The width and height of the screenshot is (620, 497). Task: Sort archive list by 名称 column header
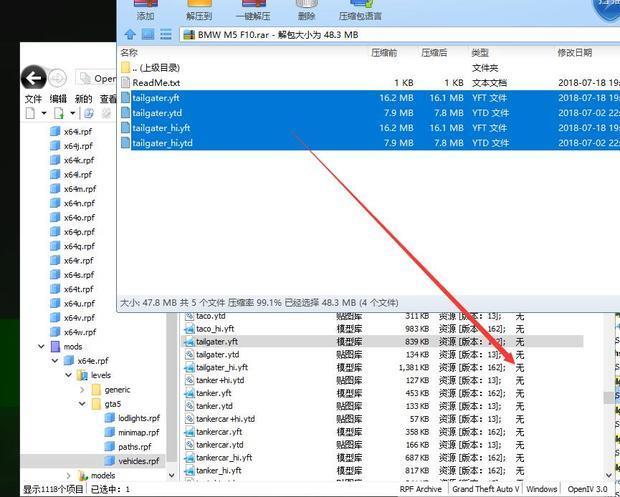[x=130, y=52]
